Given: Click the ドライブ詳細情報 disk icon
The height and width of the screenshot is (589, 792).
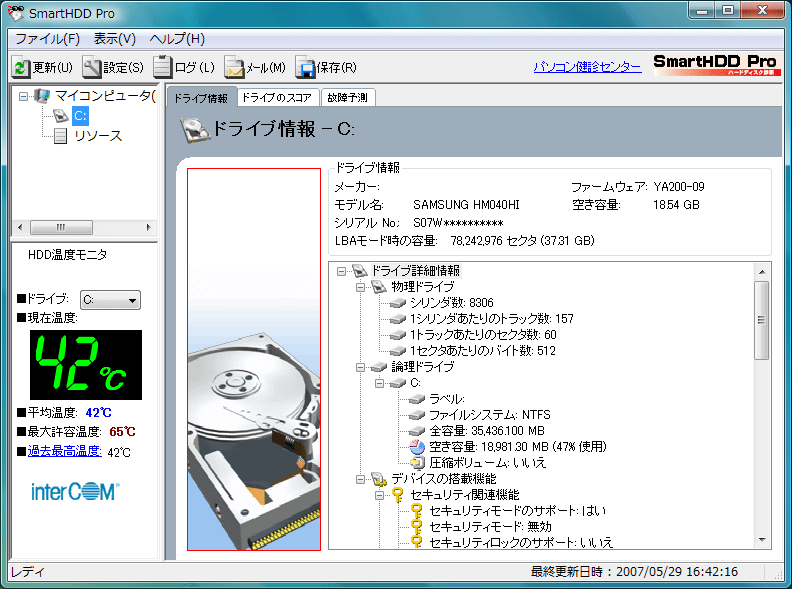Looking at the screenshot, I should 359,271.
